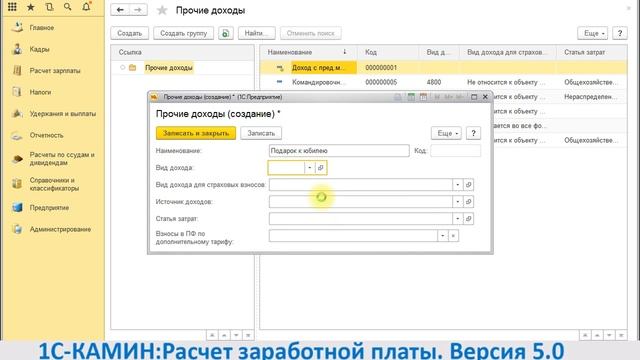Open Еще menu in creation dialog
This screenshot has width=640, height=360.
tap(447, 133)
